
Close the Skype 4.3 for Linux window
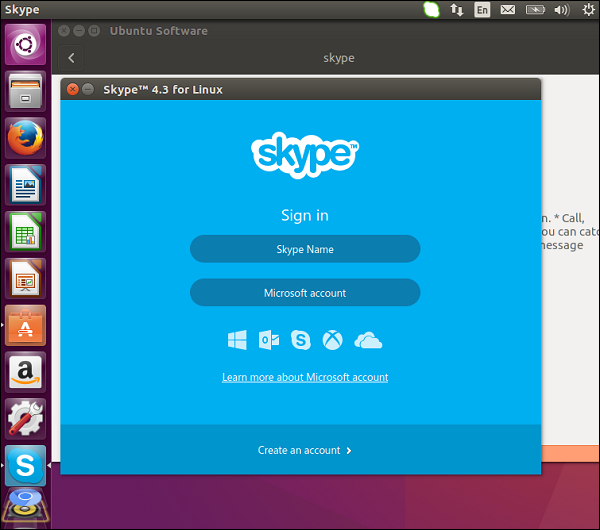point(72,90)
